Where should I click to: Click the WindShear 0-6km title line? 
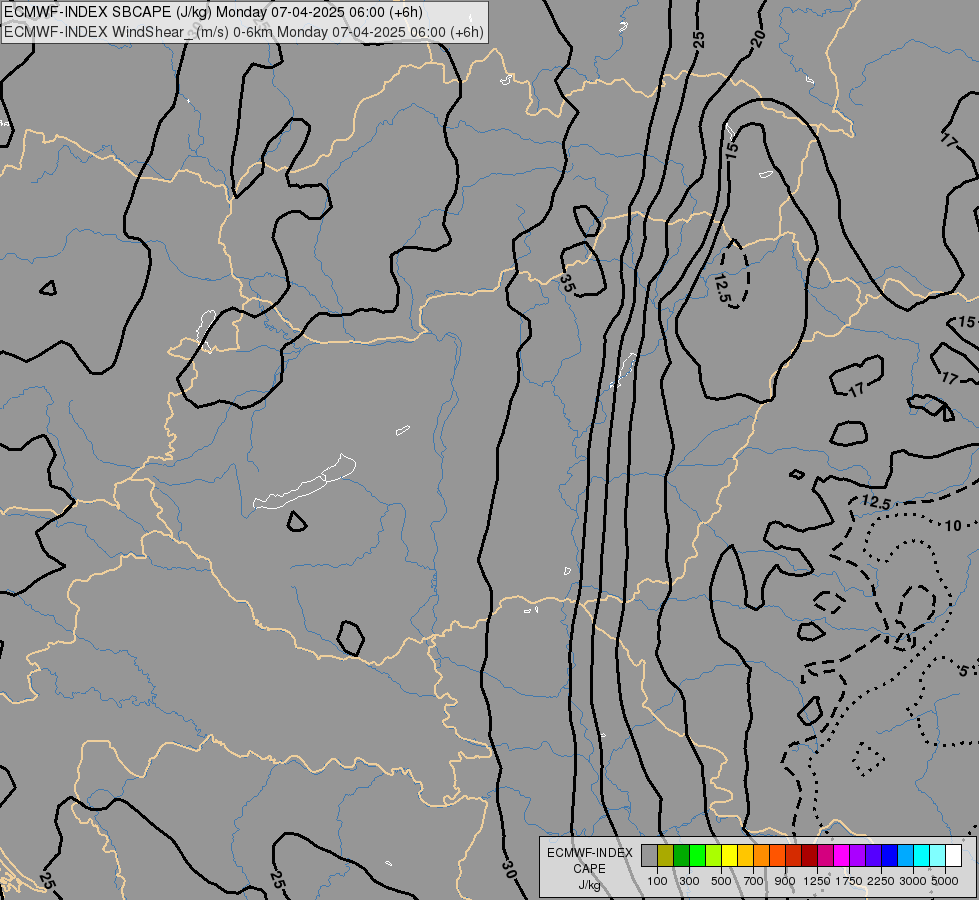[244, 32]
